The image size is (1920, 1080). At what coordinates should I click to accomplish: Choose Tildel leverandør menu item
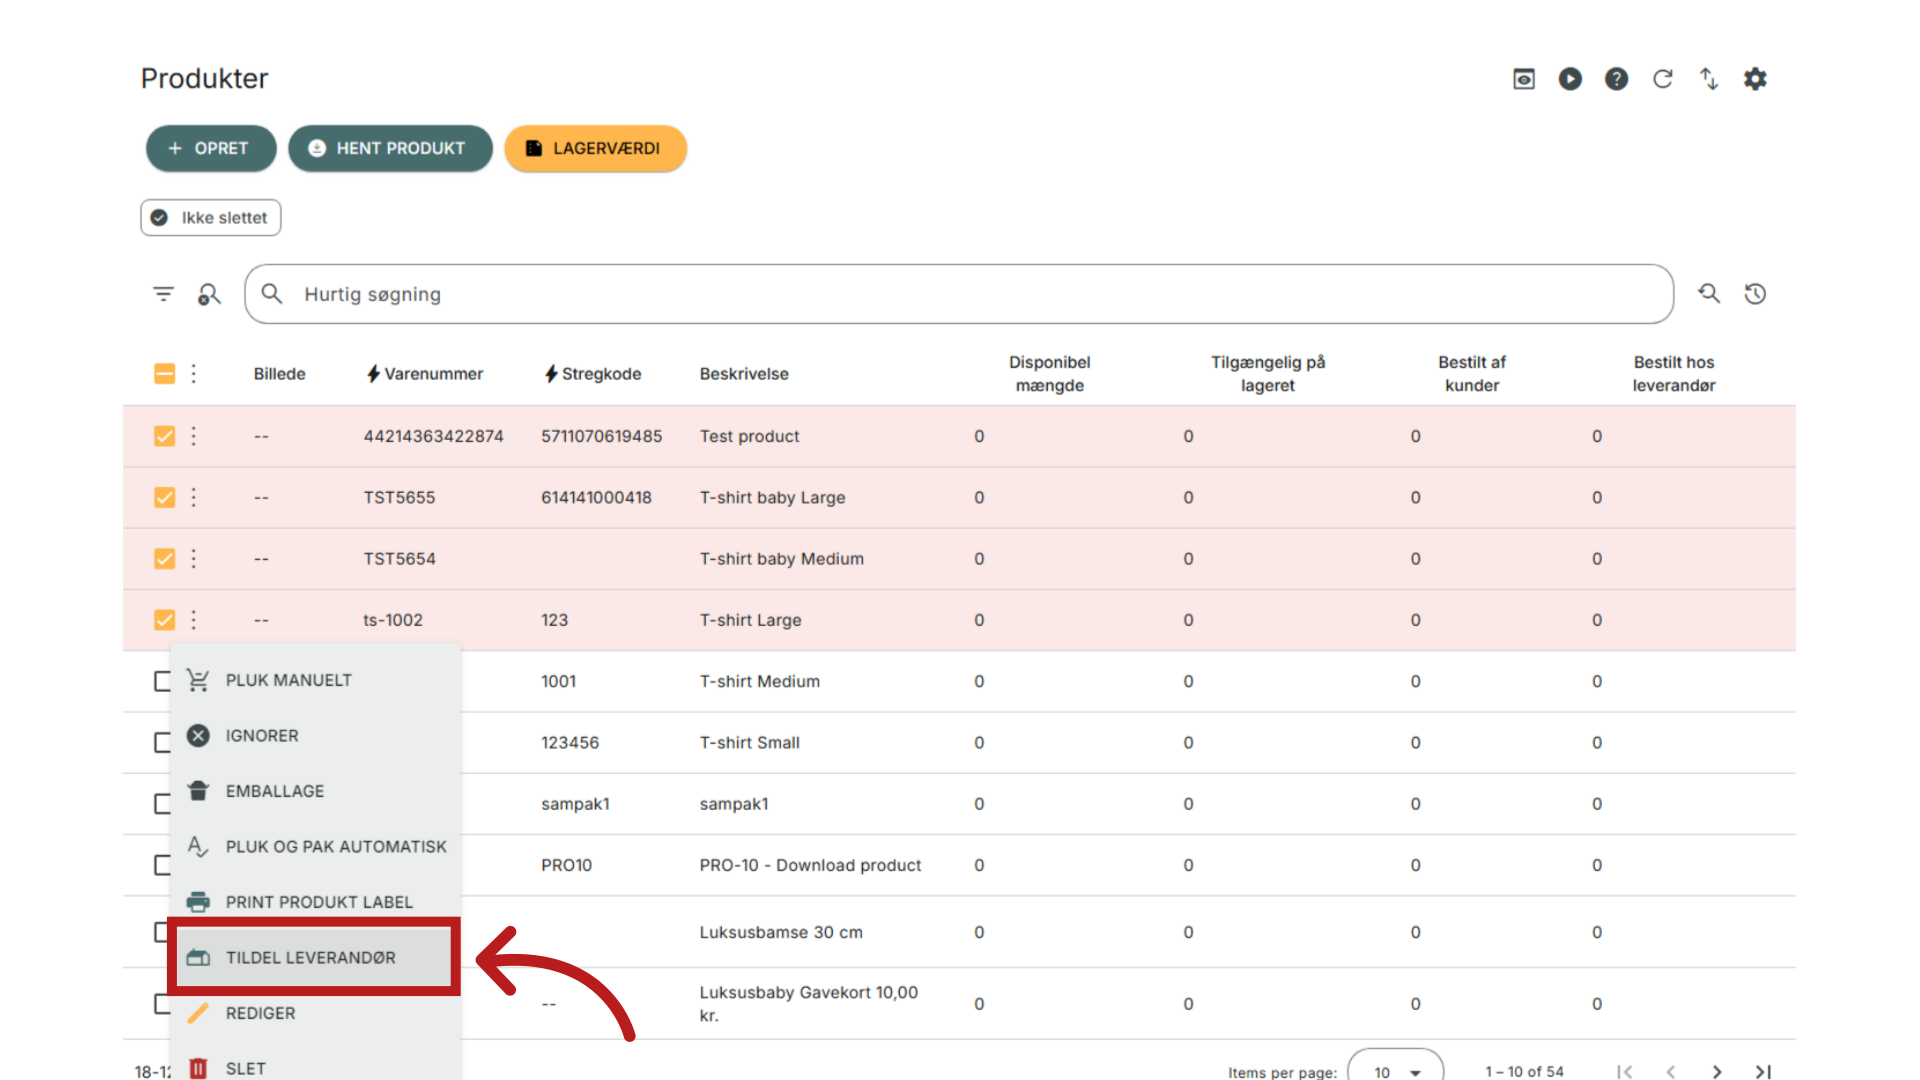tap(315, 957)
